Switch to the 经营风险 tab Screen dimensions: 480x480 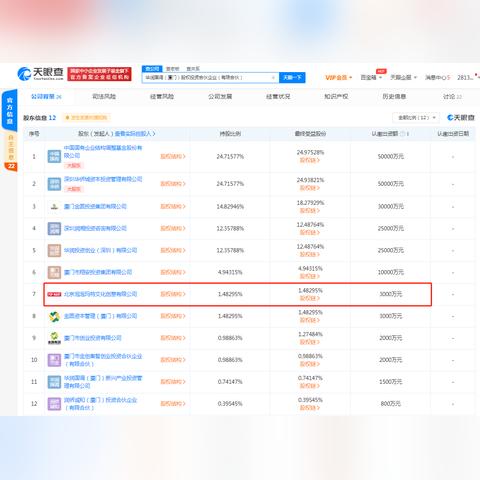[x=162, y=97]
